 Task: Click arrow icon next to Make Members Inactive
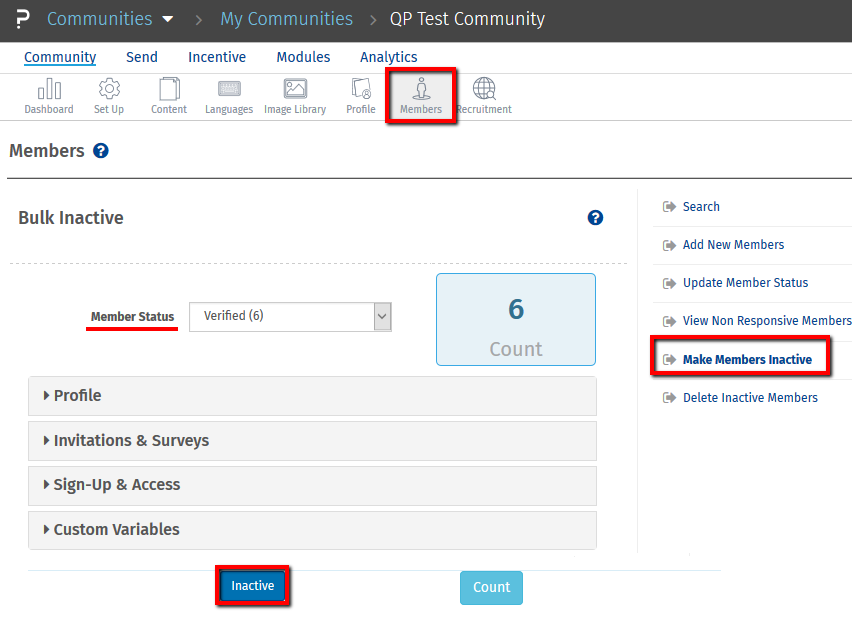tap(669, 359)
